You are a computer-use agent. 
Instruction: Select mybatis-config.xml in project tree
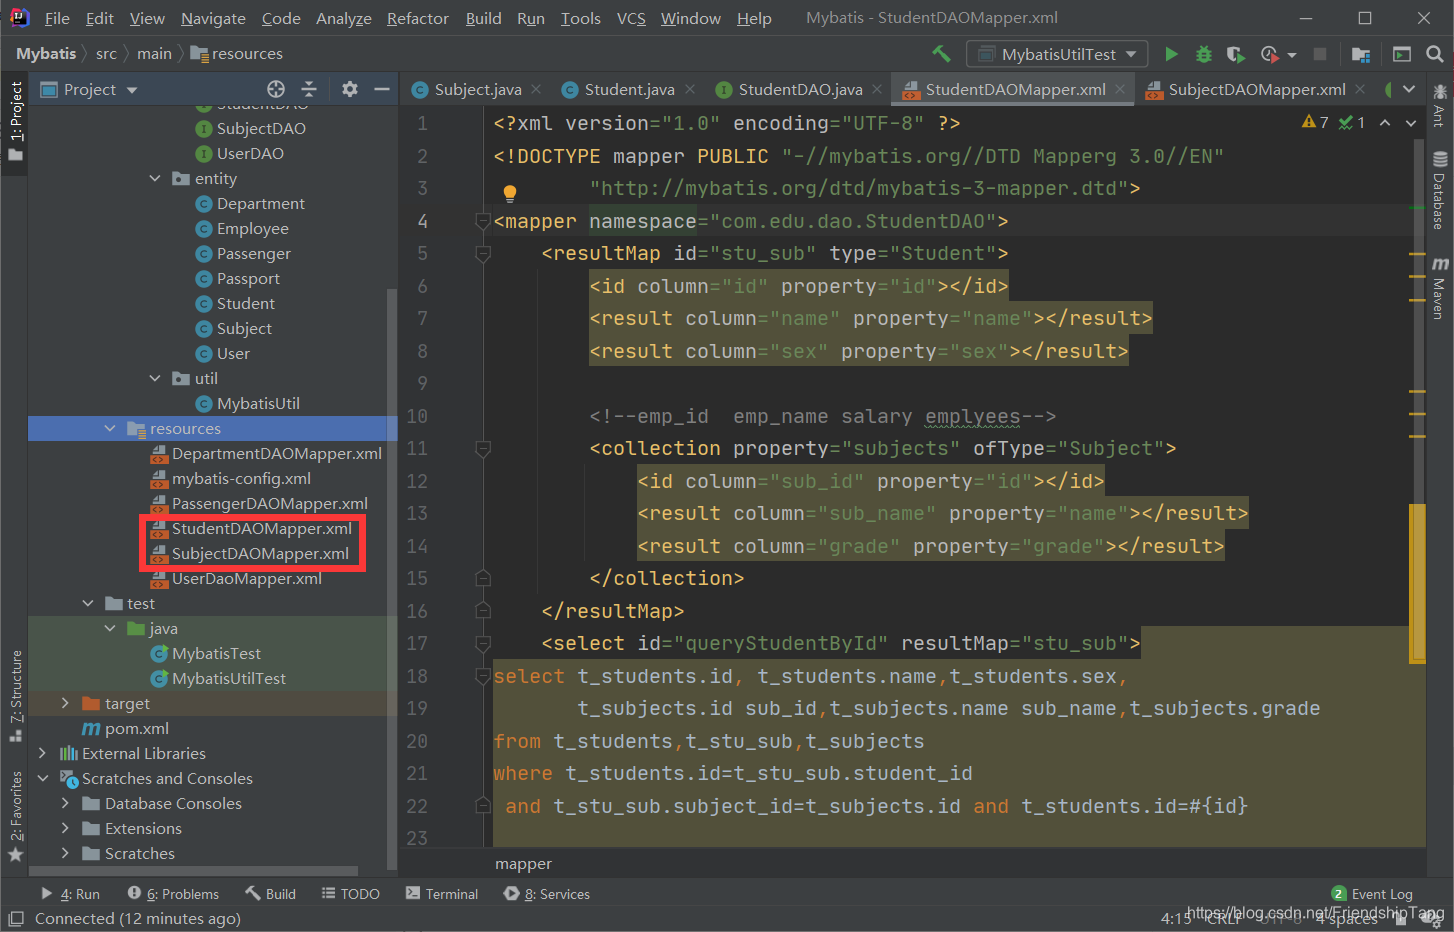click(x=241, y=478)
